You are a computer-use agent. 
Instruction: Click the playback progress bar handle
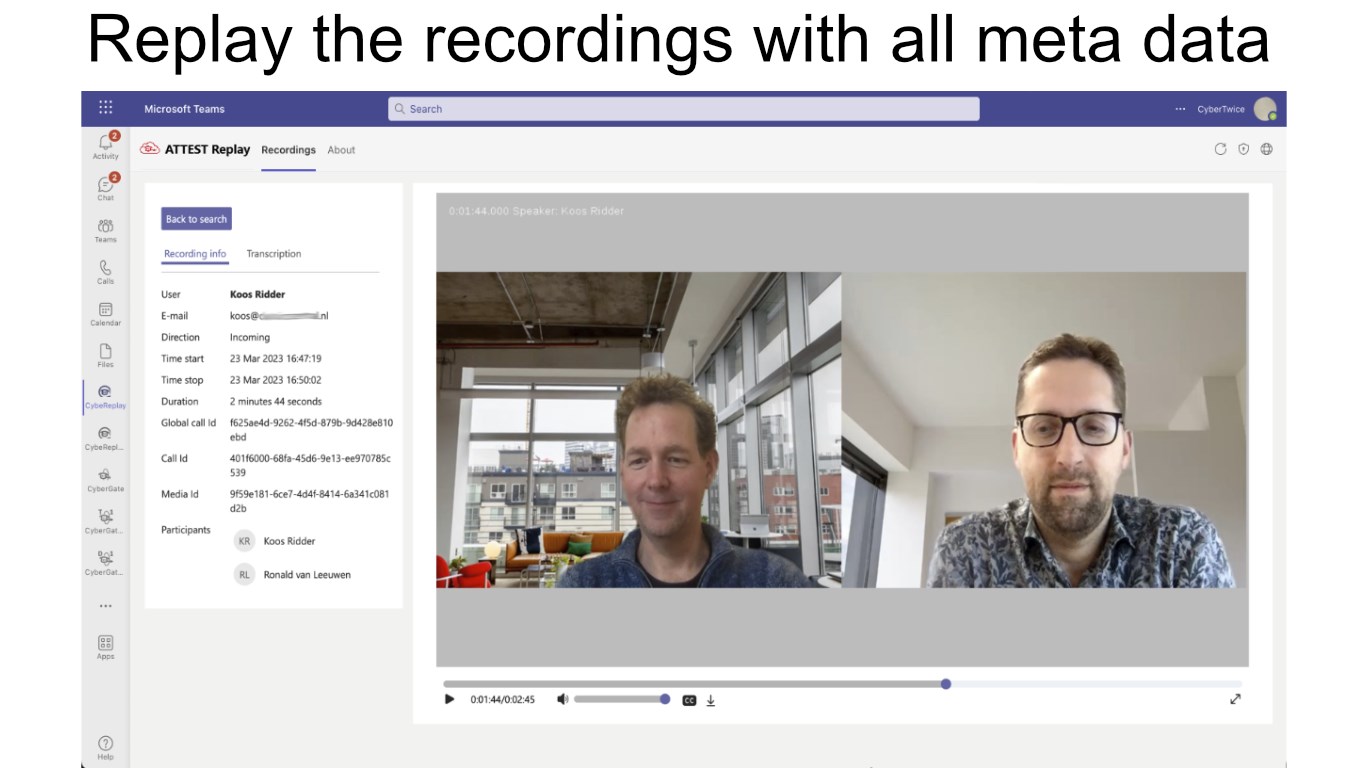(946, 684)
